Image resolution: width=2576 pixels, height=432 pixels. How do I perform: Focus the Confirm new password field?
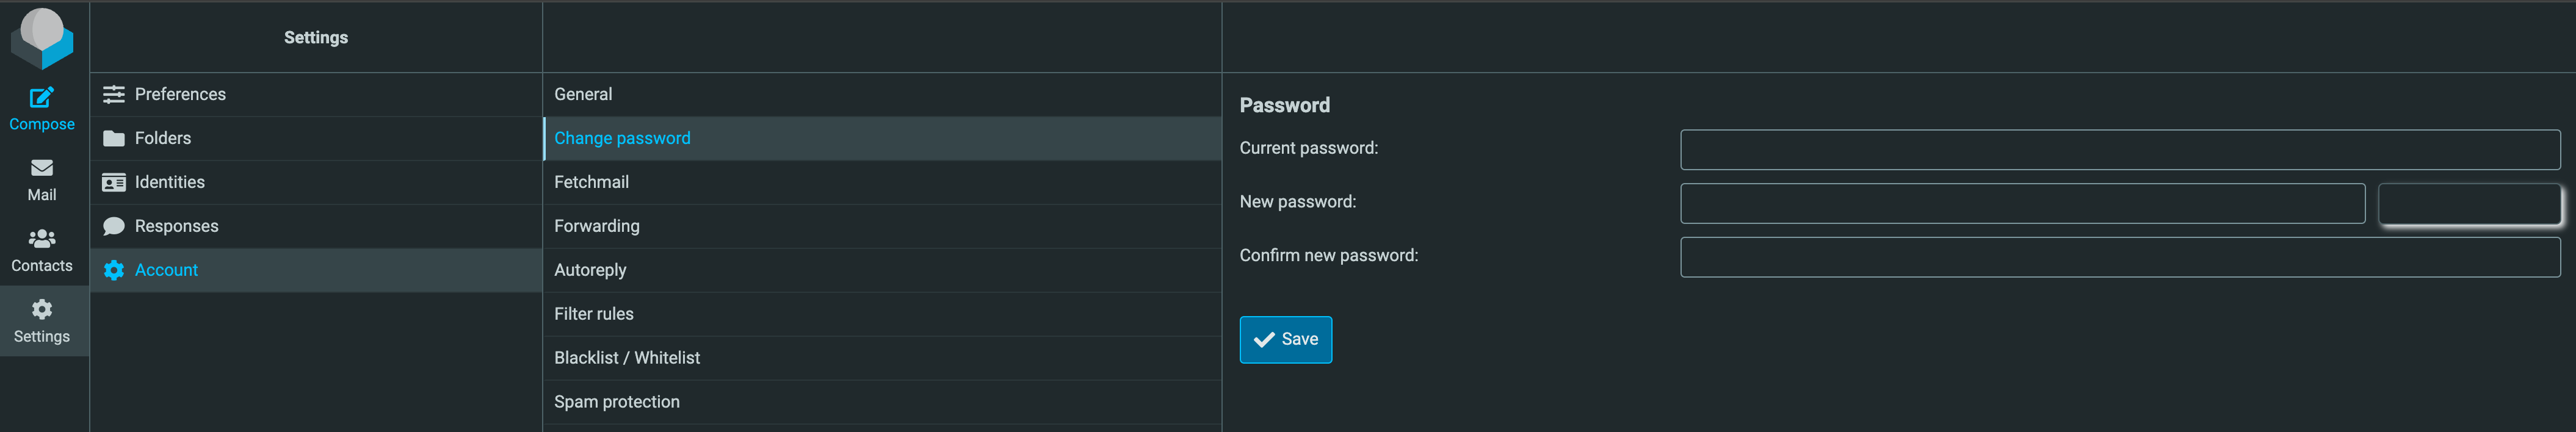[2119, 257]
